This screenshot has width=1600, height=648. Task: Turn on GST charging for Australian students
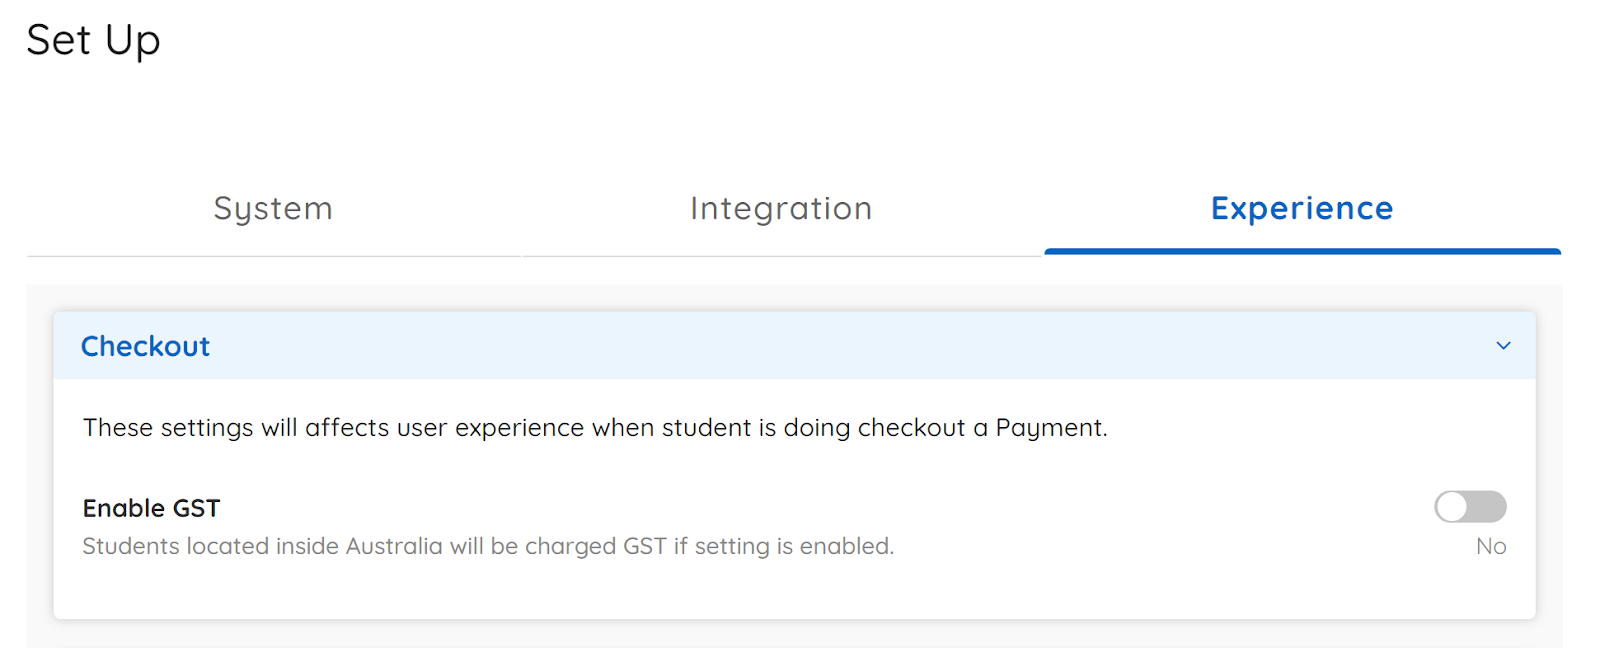point(1470,507)
